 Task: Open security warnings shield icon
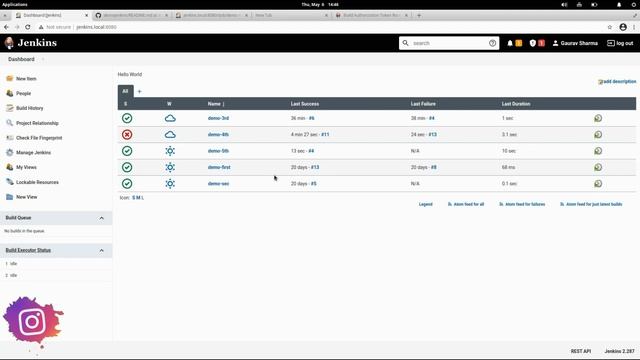[533, 43]
